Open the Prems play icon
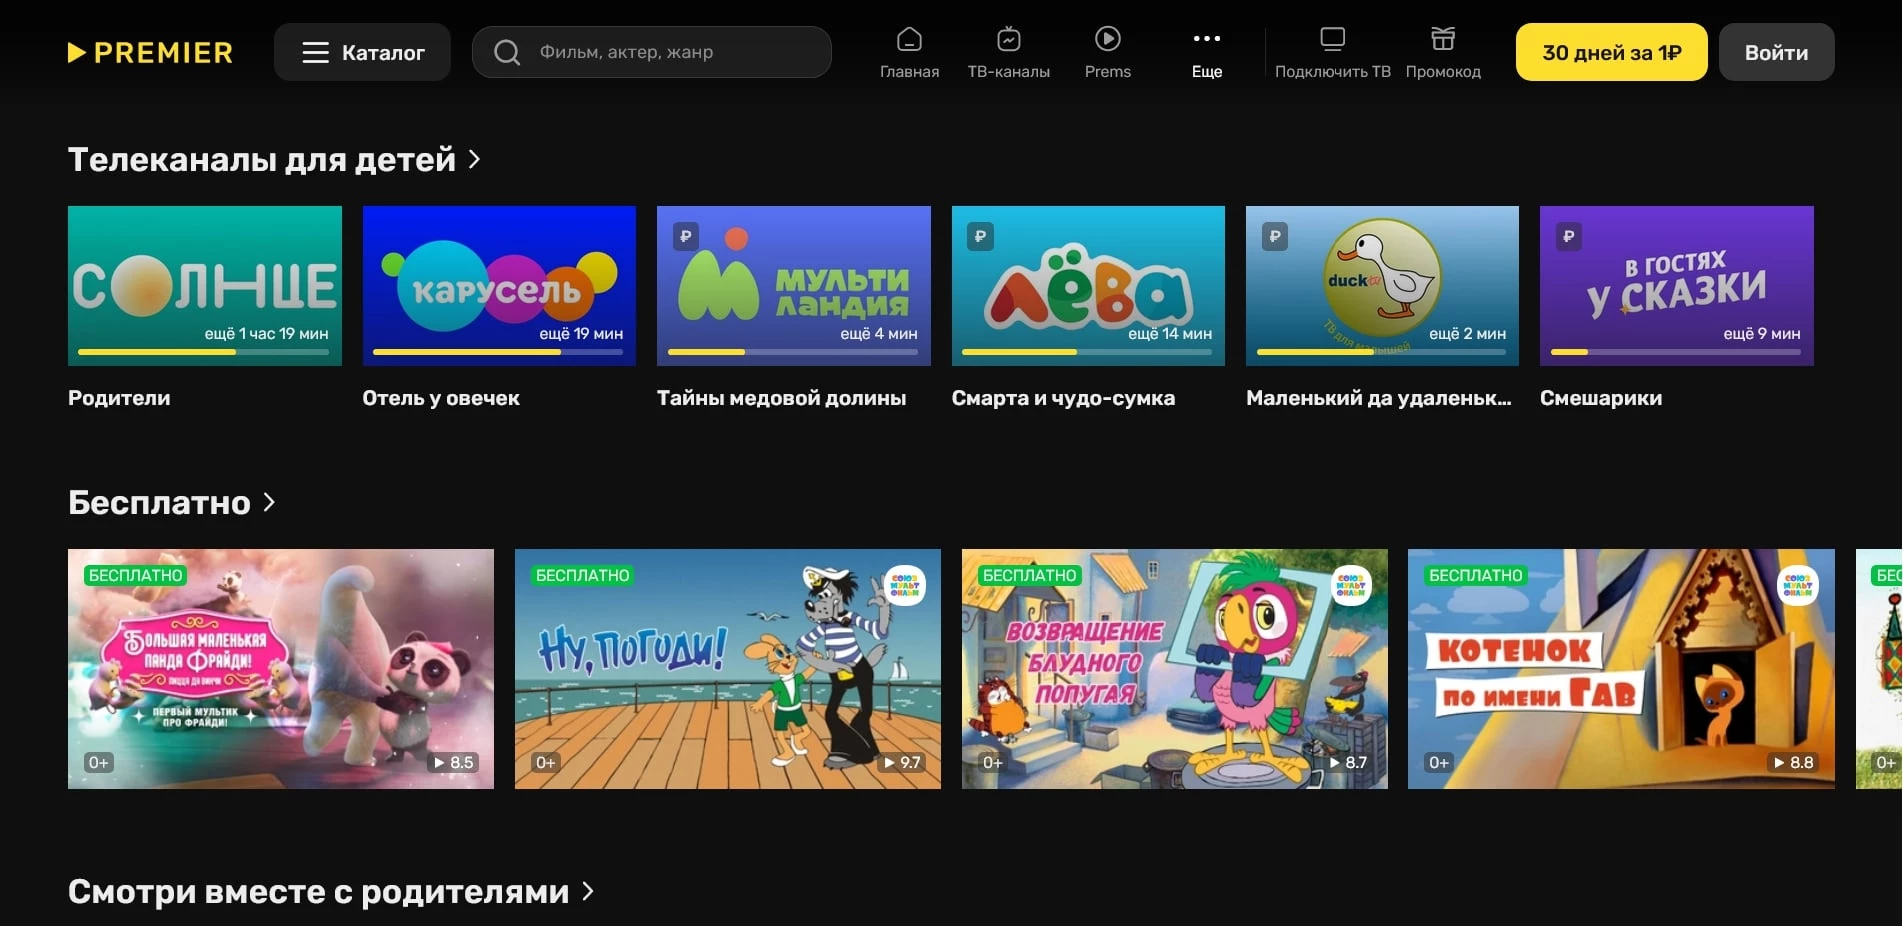 coord(1107,40)
